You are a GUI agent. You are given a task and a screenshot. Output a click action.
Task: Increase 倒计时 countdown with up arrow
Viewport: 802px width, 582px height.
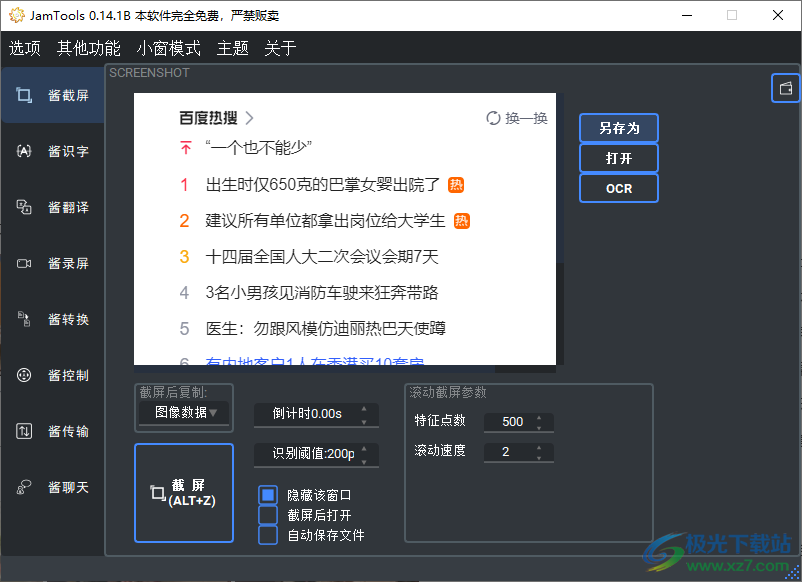(364, 409)
